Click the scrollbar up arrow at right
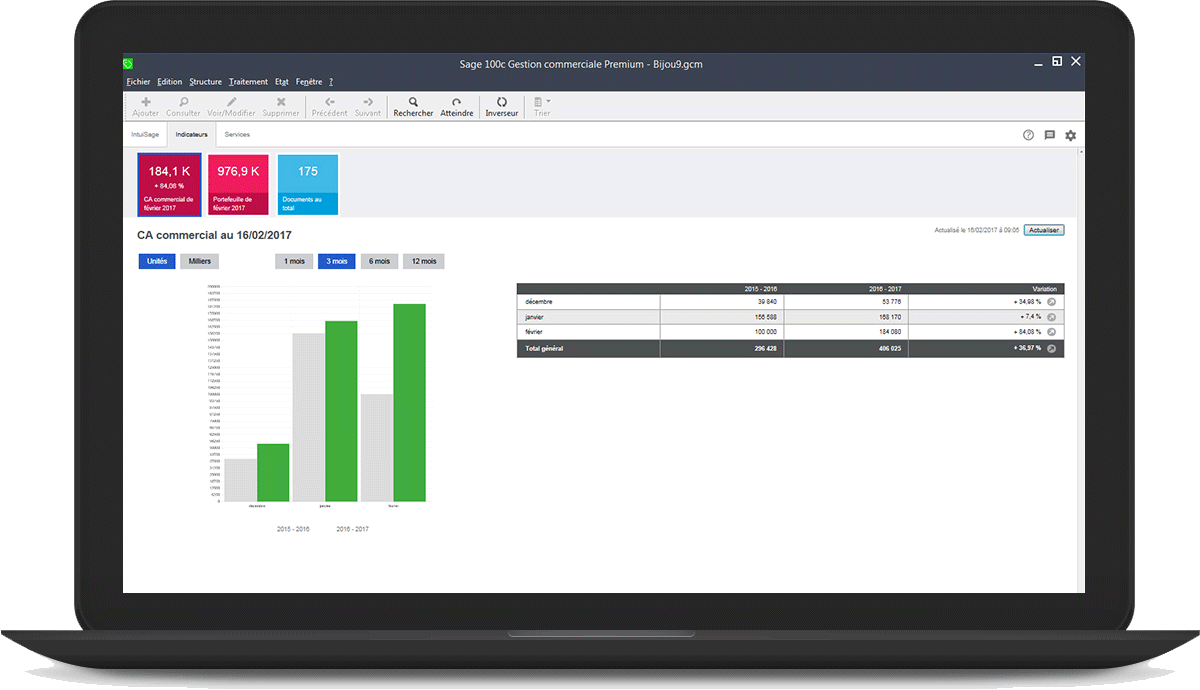 coord(1081,151)
